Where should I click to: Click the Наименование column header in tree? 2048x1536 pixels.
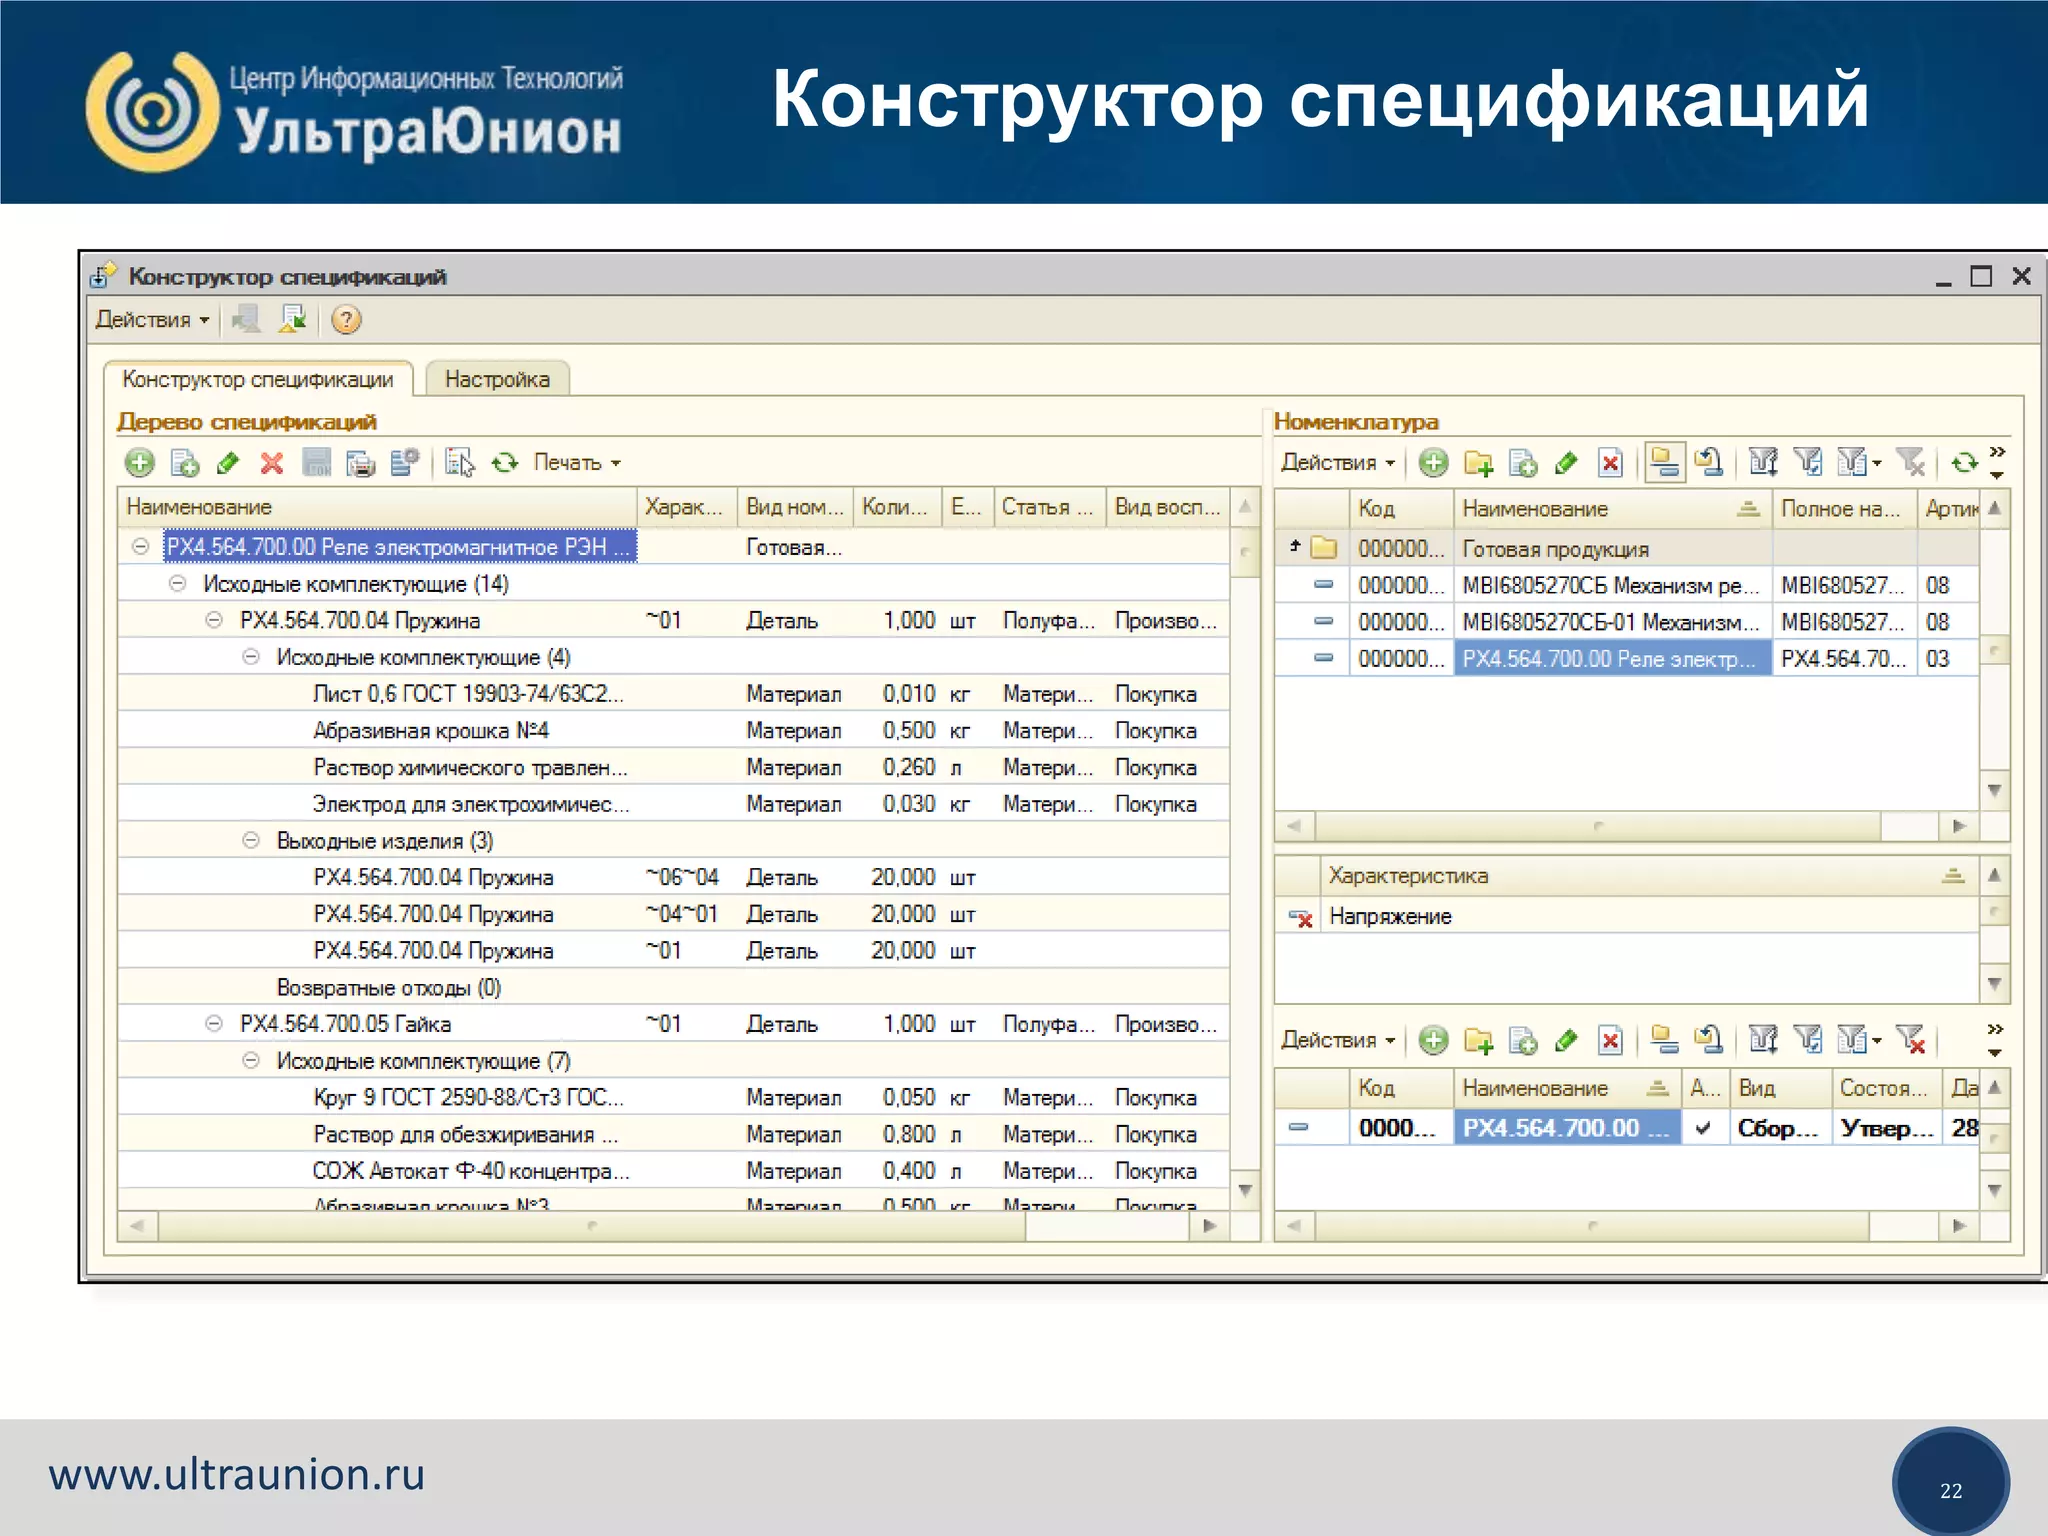coord(377,508)
